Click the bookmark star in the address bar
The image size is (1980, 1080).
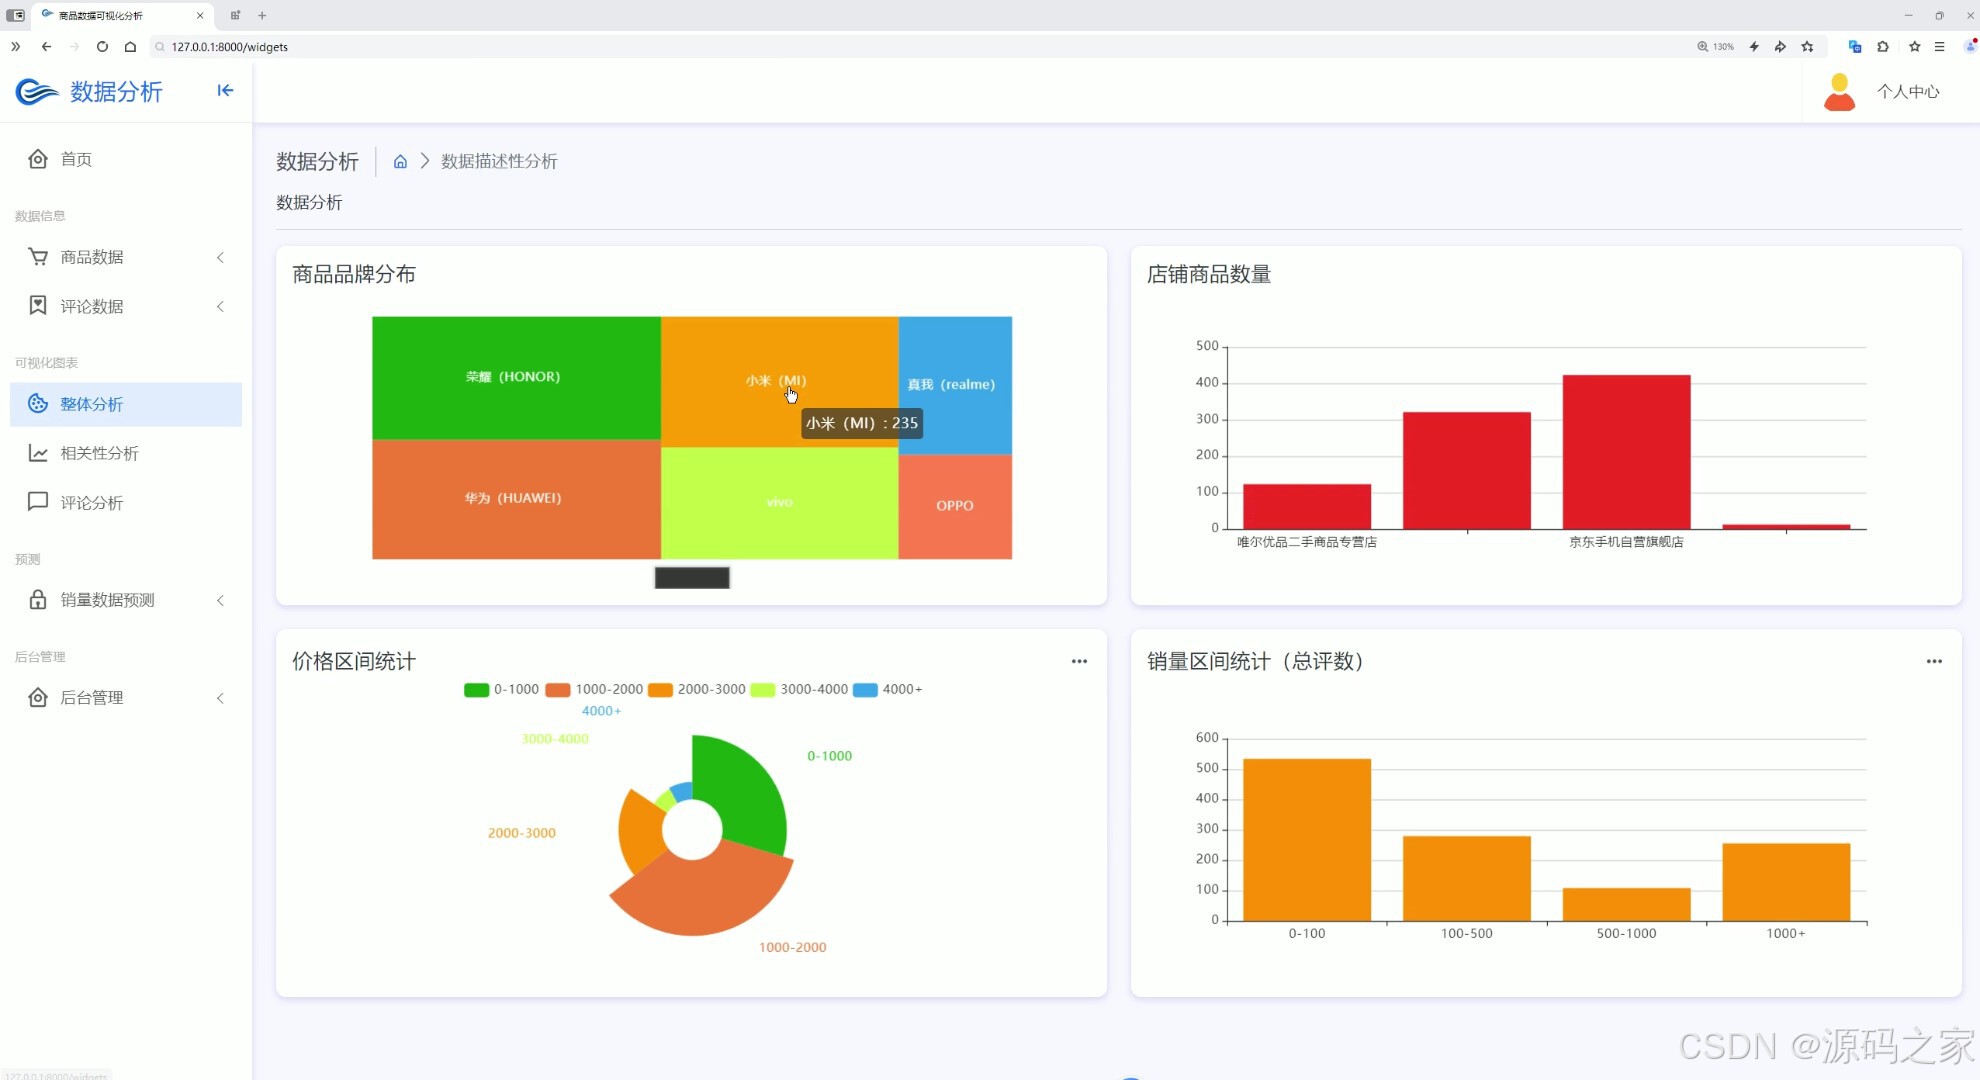tap(1807, 47)
